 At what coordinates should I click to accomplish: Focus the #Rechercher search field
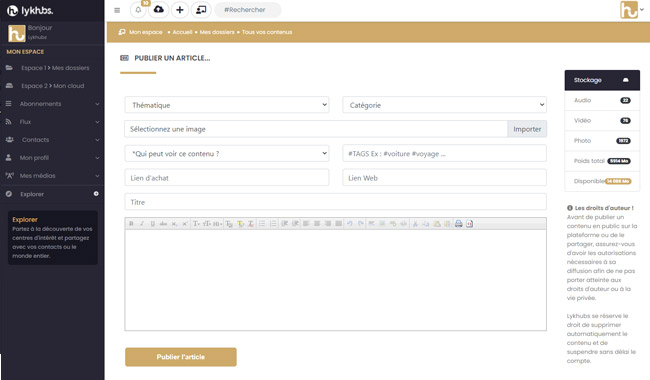(247, 10)
